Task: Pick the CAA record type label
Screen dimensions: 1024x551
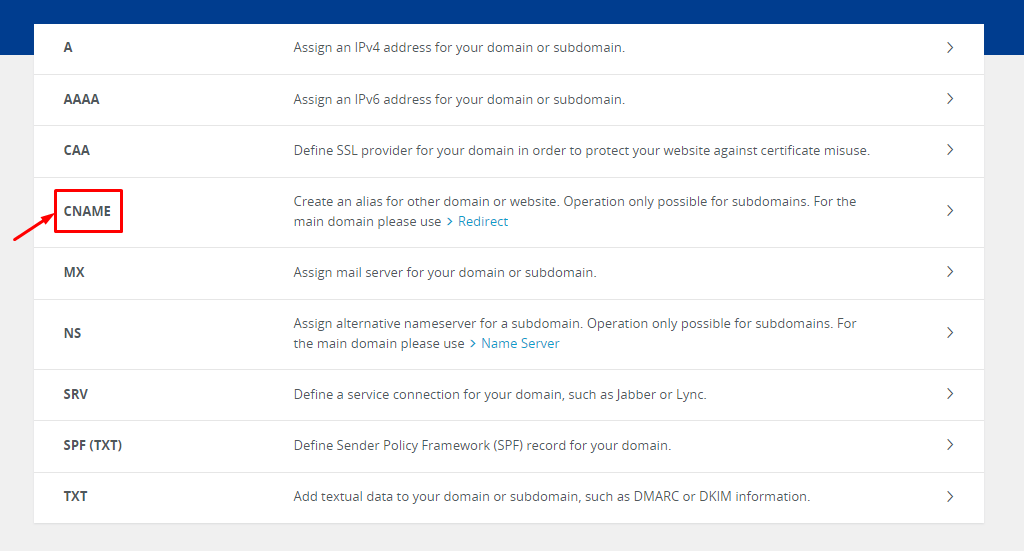Action: [76, 151]
